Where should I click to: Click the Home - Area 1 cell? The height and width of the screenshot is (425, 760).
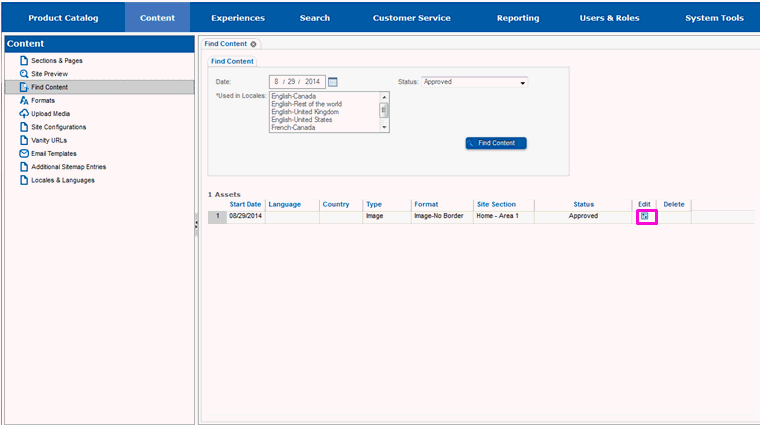pos(504,216)
